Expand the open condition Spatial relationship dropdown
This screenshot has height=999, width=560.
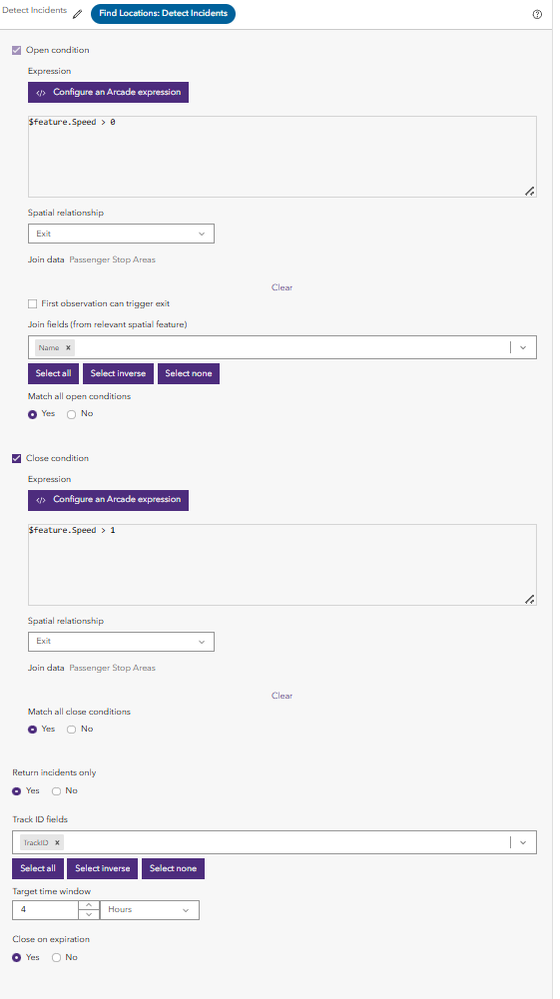click(x=121, y=234)
